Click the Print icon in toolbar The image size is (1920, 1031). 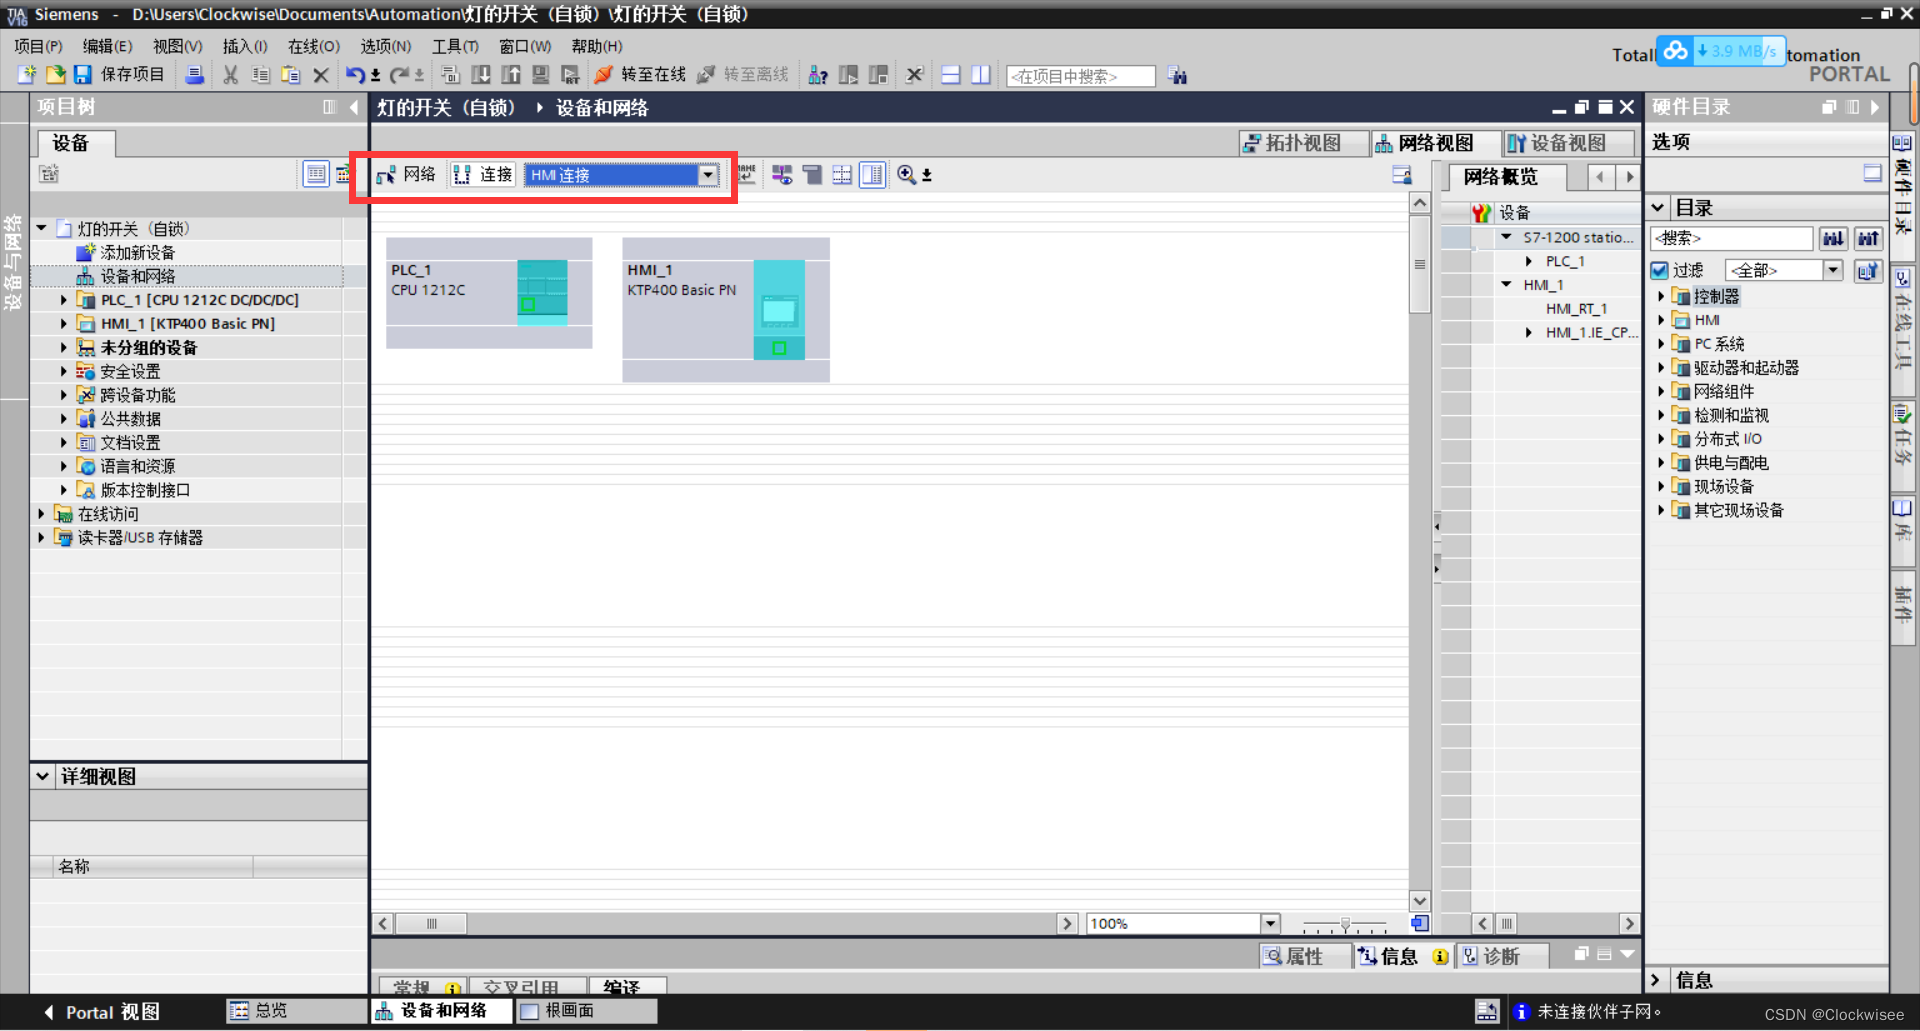195,75
